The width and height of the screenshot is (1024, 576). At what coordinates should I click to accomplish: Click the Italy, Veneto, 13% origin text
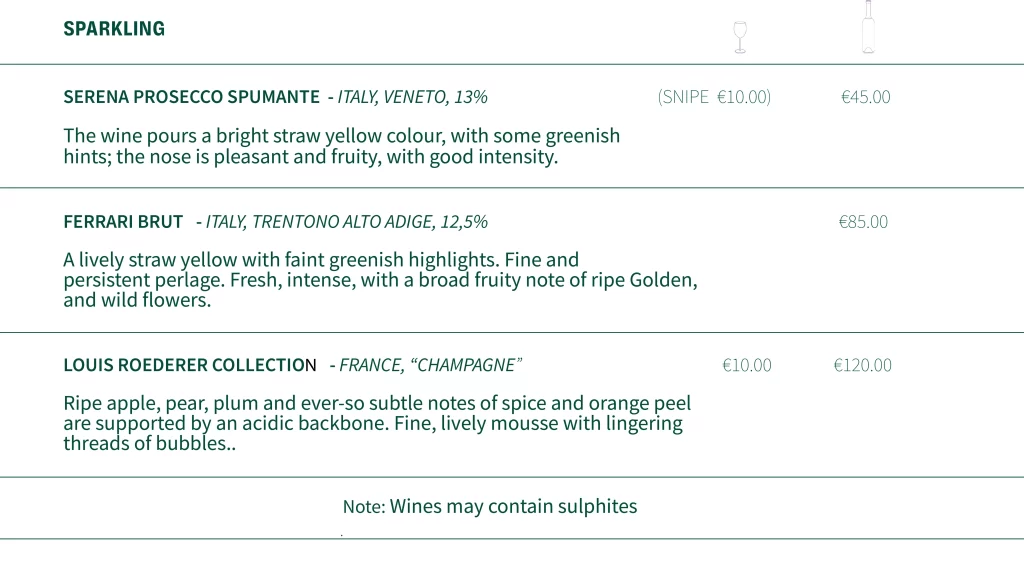pyautogui.click(x=412, y=97)
